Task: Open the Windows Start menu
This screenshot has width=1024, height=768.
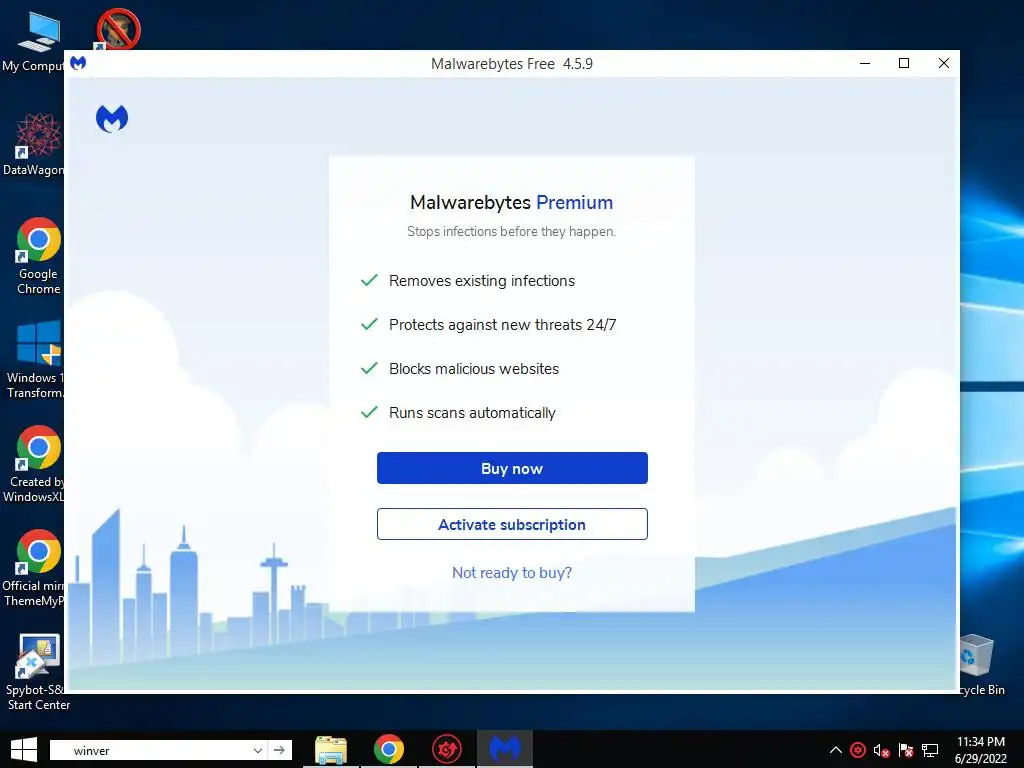Action: tap(24, 750)
